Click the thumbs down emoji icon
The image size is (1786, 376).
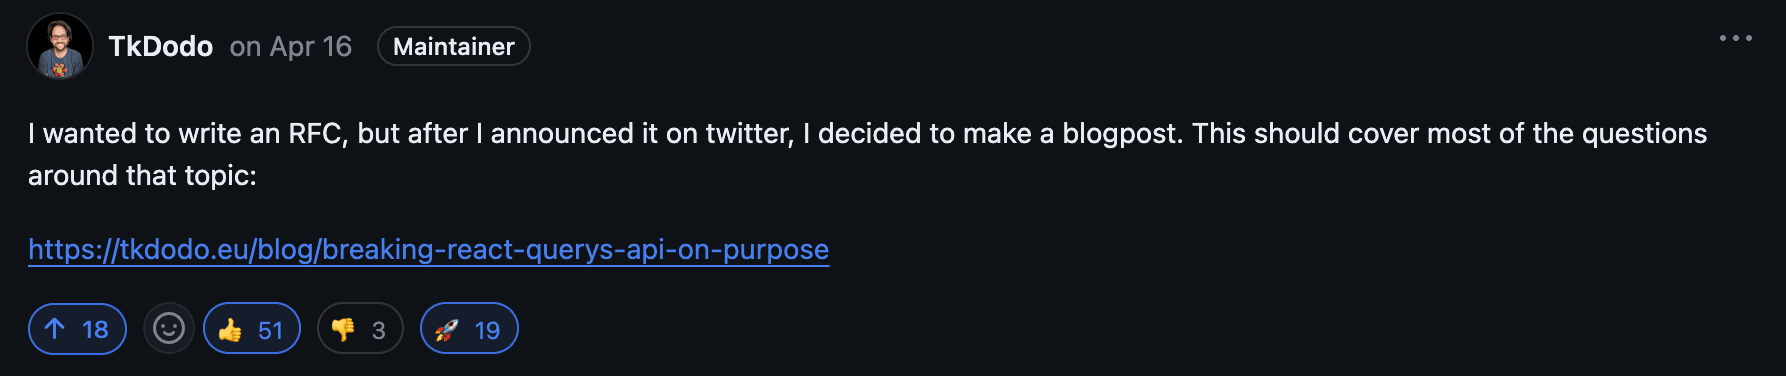coord(343,330)
